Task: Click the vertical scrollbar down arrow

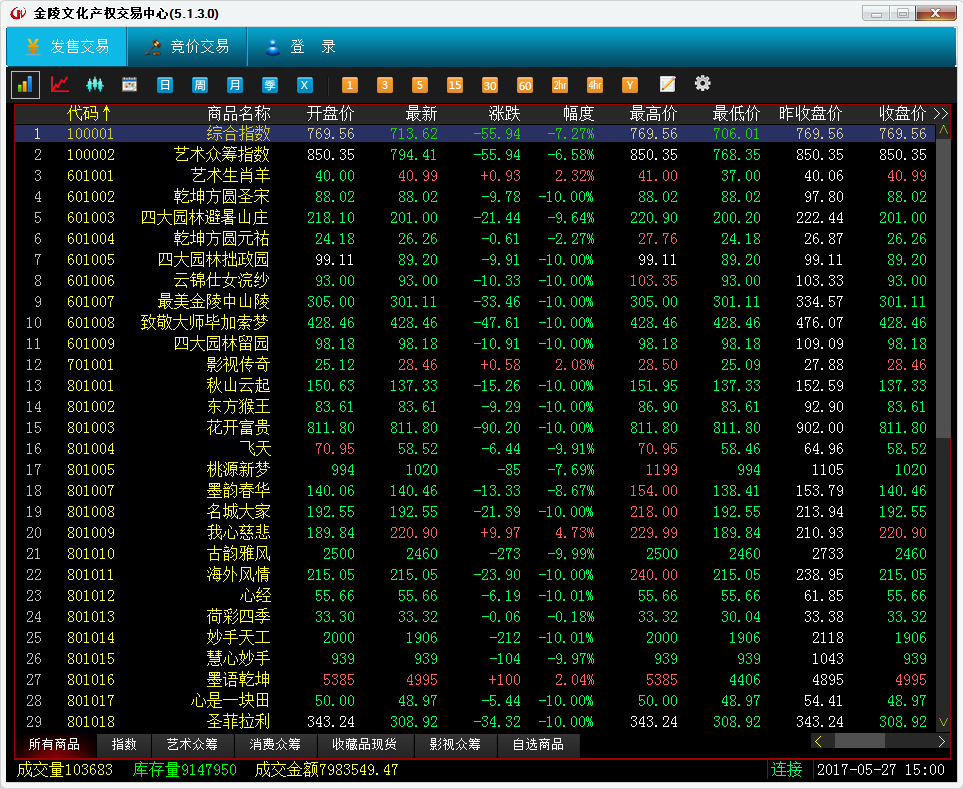Action: 943,721
